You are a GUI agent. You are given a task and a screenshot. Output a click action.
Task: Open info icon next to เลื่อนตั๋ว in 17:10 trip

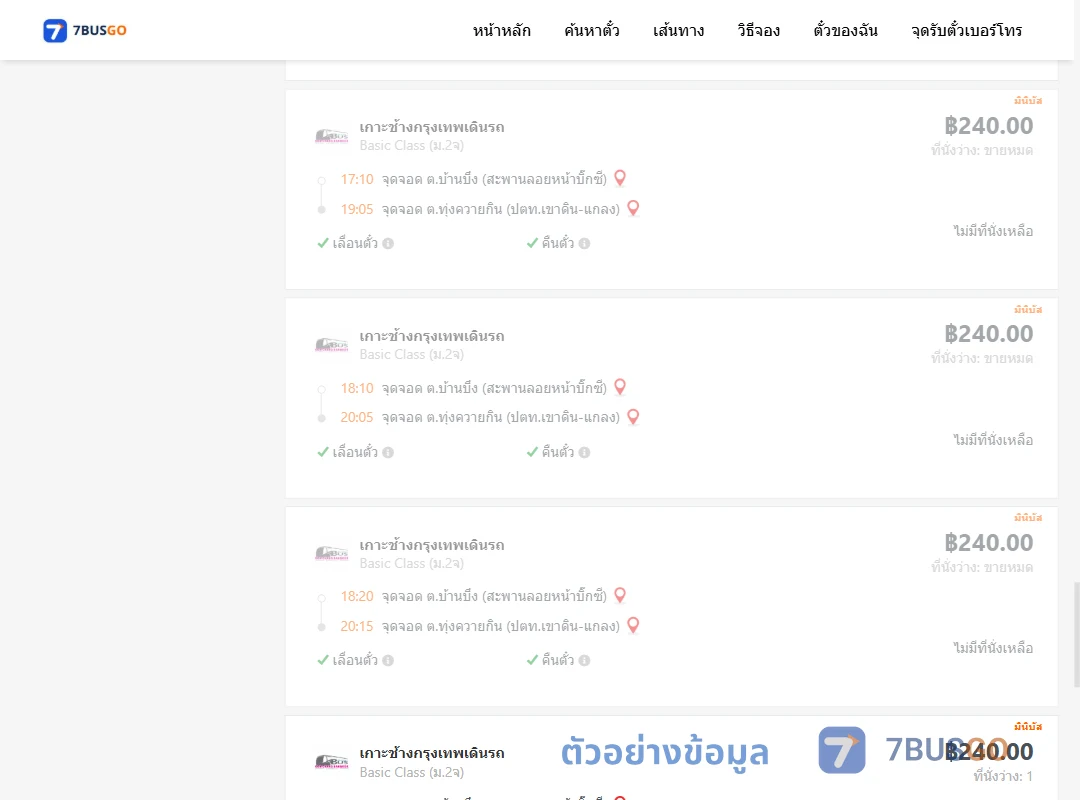(x=388, y=243)
